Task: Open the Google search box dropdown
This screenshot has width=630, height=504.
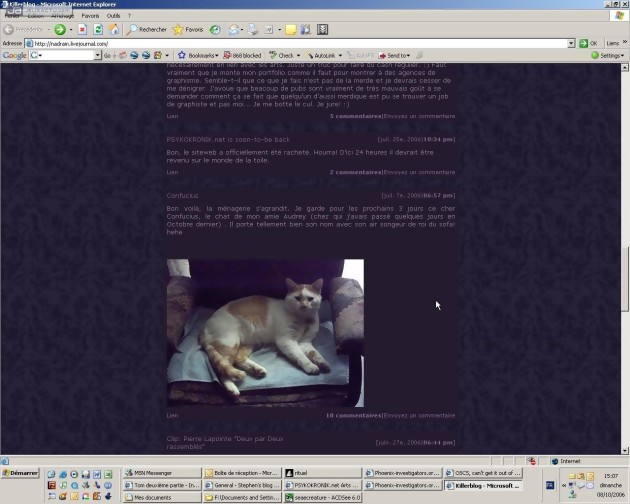Action: pos(97,55)
